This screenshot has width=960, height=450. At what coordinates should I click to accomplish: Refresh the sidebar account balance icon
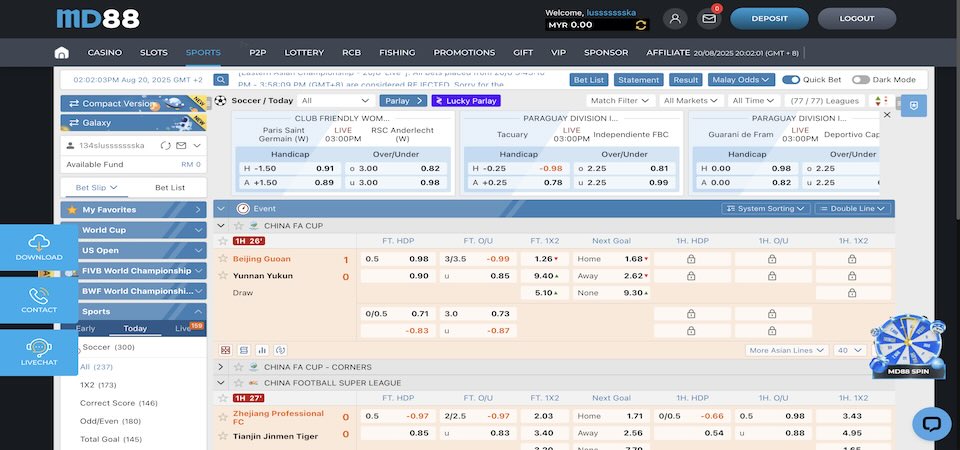pos(165,146)
